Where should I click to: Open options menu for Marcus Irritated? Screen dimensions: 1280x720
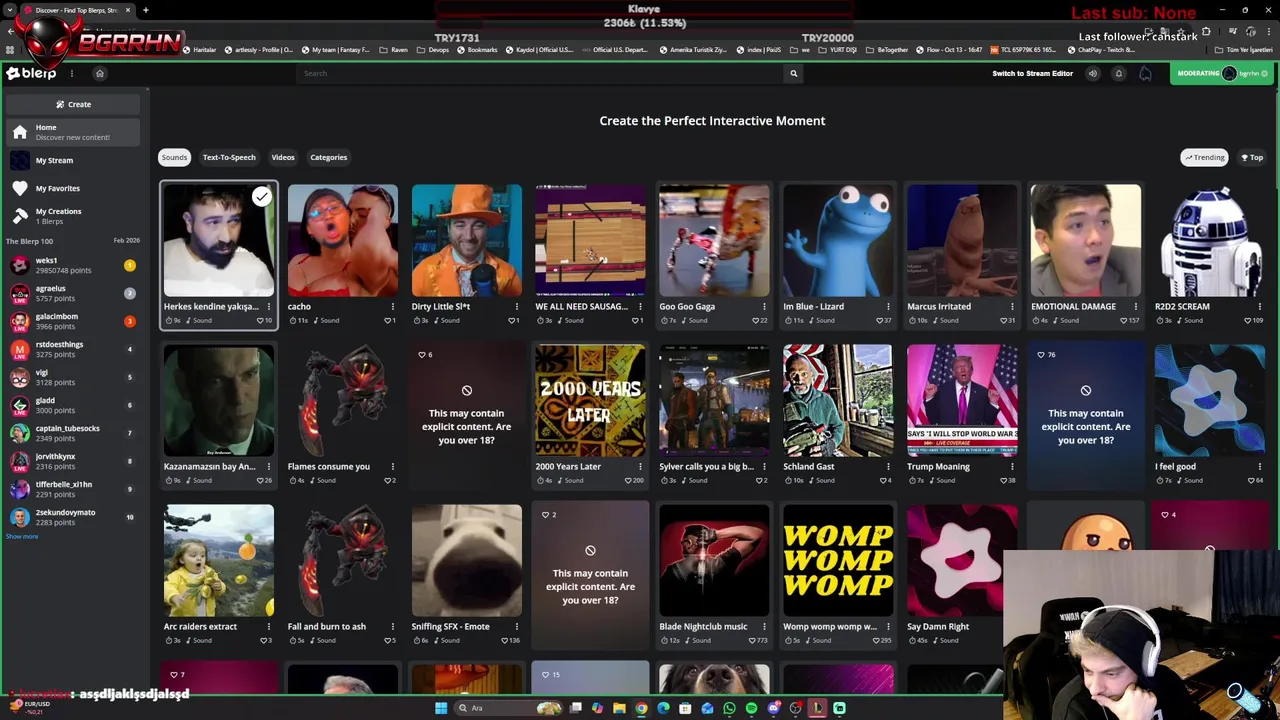coord(1012,306)
